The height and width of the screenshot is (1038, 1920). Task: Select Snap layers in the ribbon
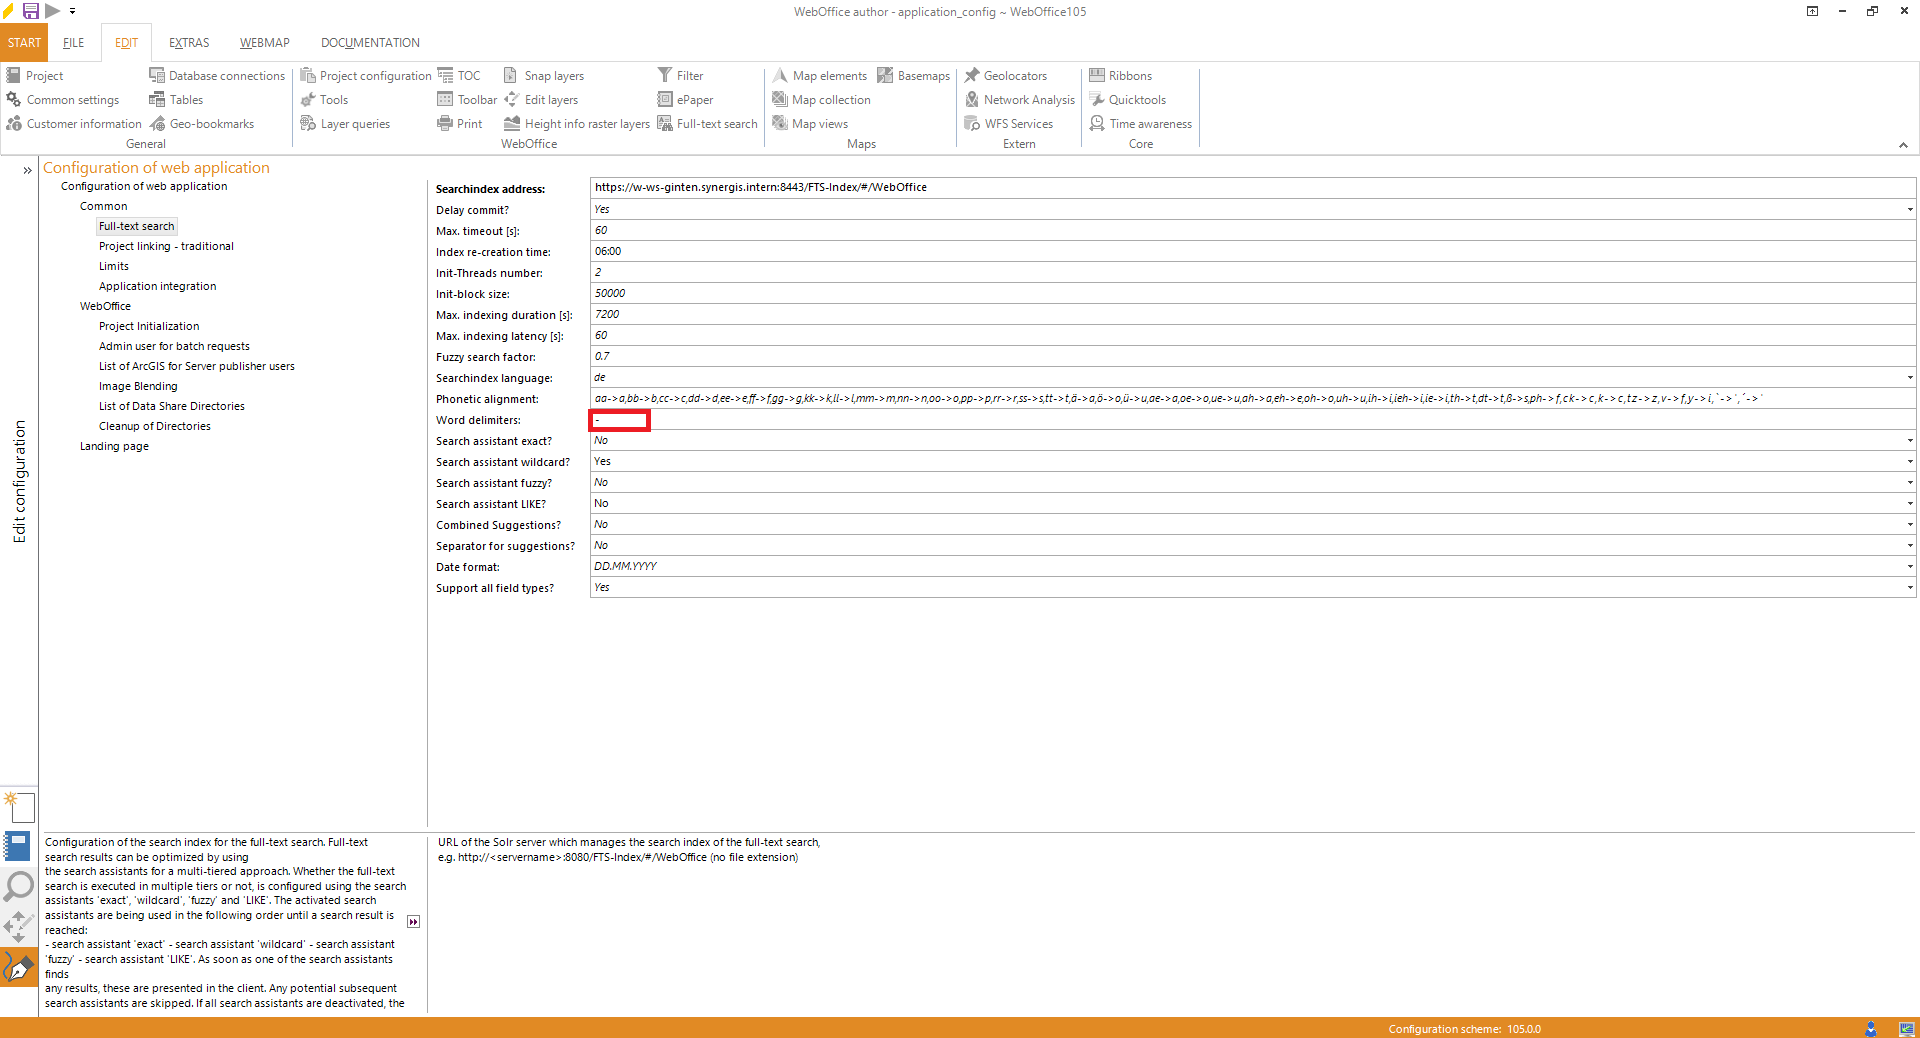[553, 75]
